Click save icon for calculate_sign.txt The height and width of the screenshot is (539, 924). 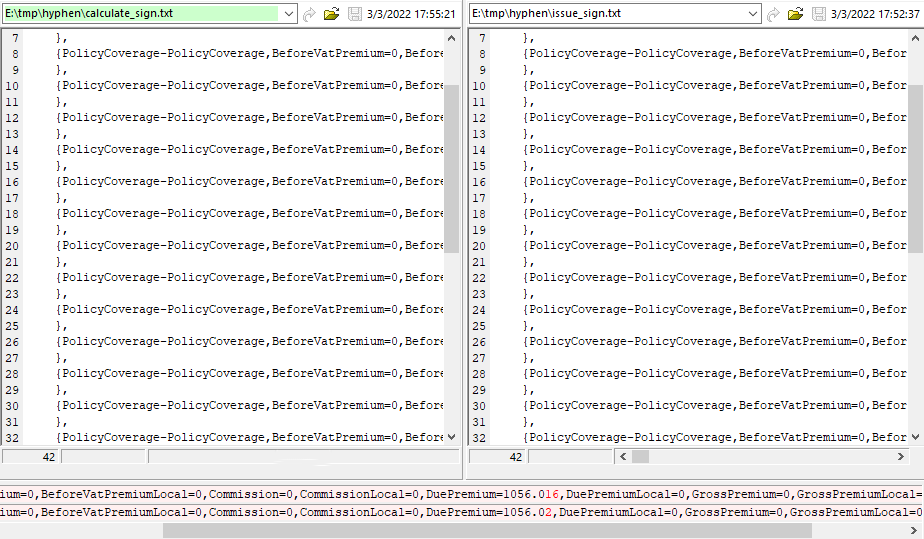(355, 14)
